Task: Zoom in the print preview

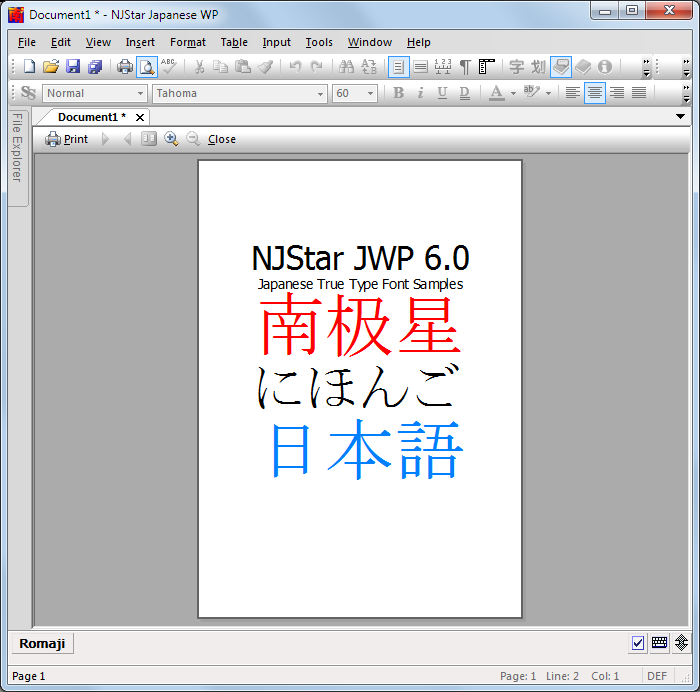Action: (x=171, y=139)
